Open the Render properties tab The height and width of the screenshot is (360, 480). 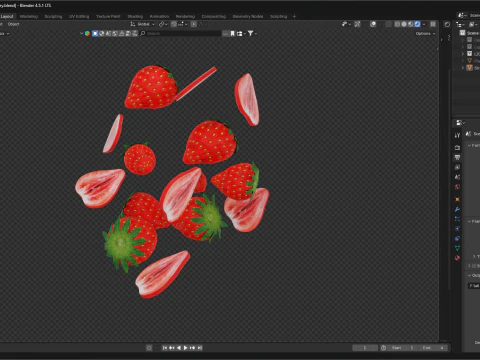click(x=457, y=147)
